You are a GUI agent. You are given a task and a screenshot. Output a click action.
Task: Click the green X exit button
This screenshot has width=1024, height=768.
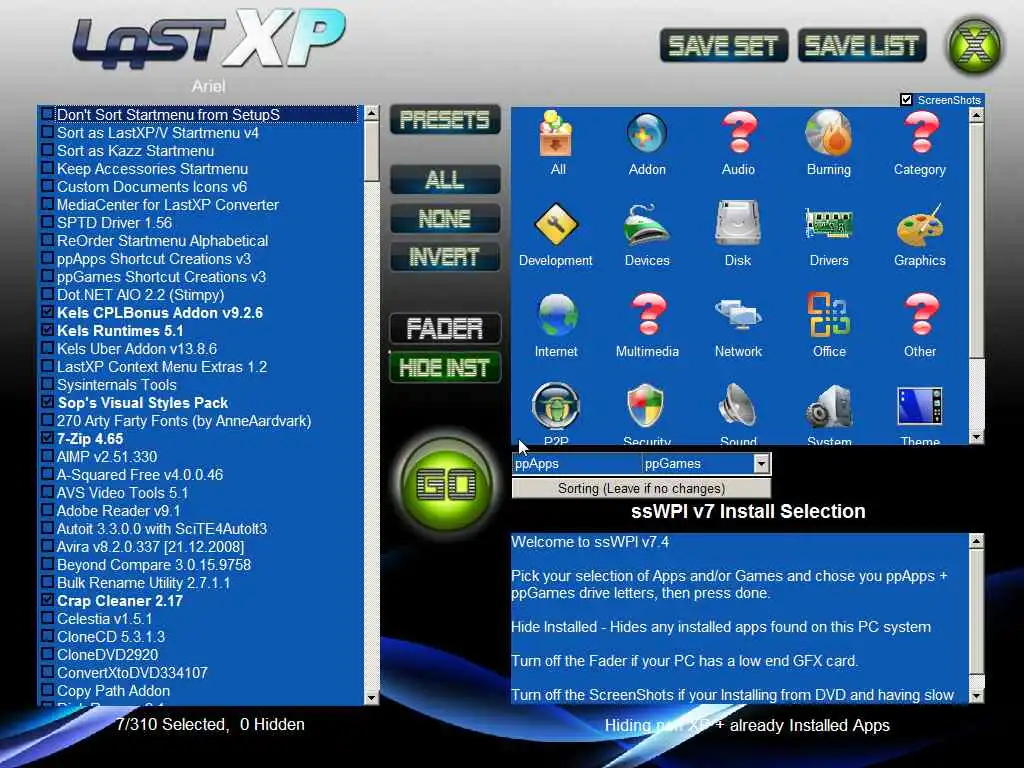pos(974,46)
